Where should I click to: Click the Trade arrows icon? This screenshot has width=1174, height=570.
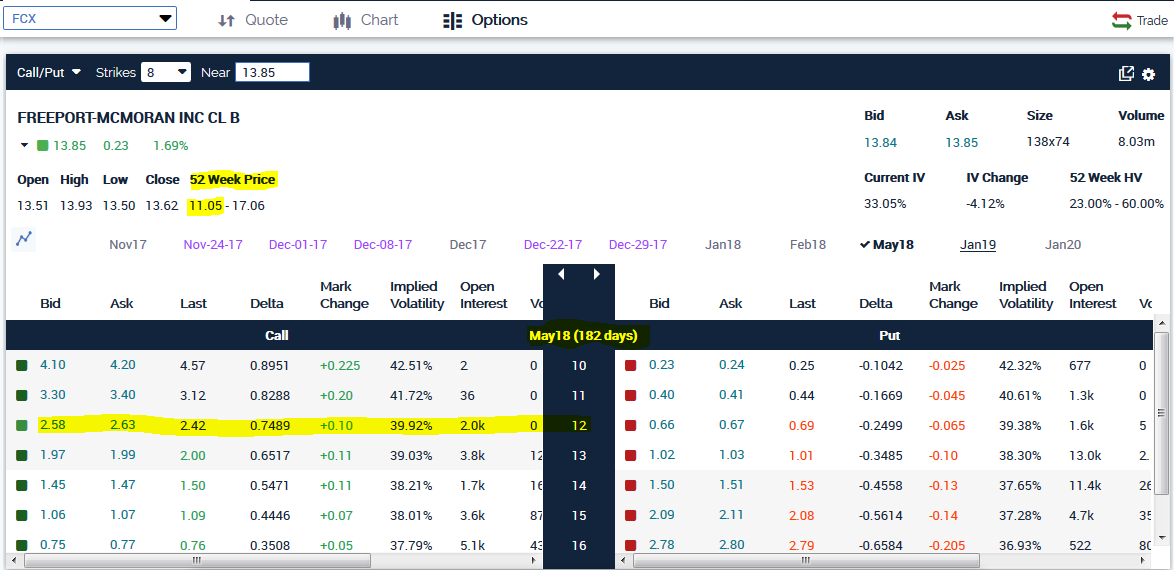point(1121,20)
